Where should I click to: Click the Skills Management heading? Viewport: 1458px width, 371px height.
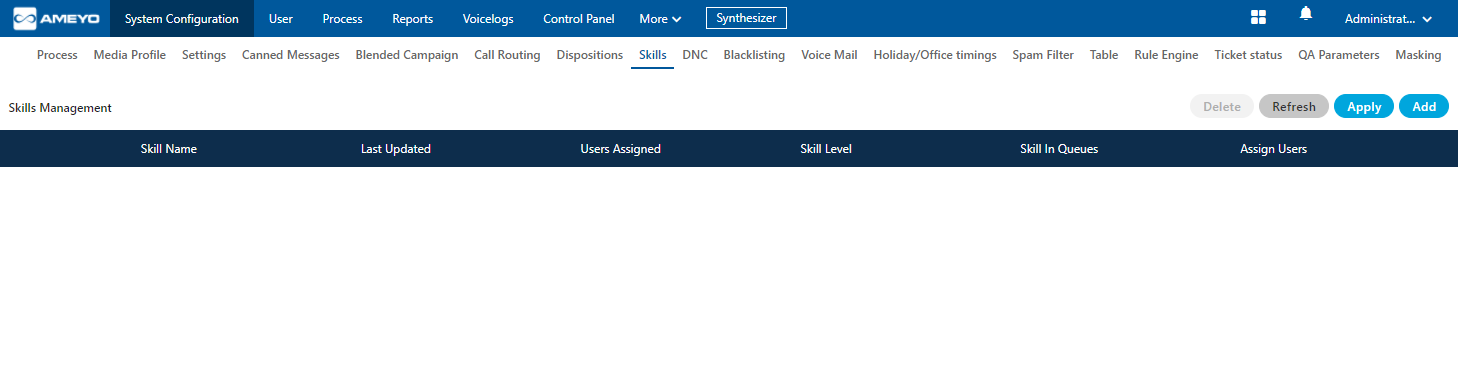tap(60, 107)
